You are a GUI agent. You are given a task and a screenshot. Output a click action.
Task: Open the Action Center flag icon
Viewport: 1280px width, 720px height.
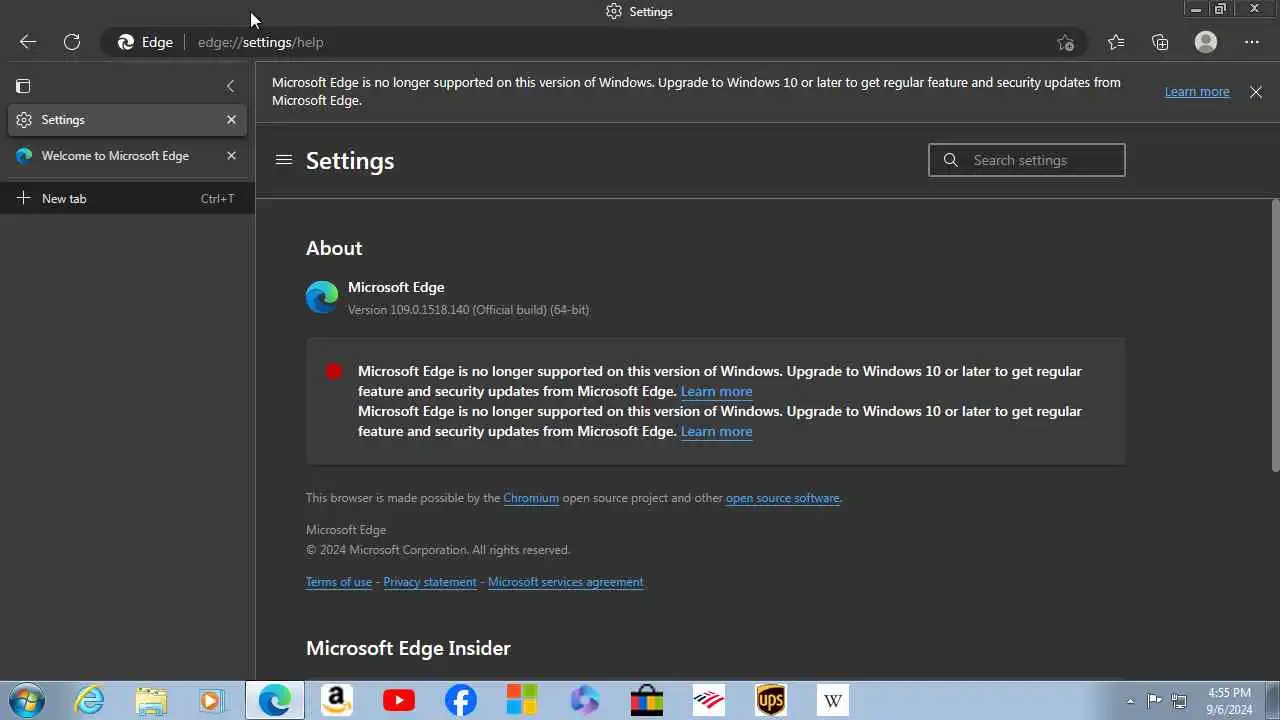pyautogui.click(x=1154, y=701)
